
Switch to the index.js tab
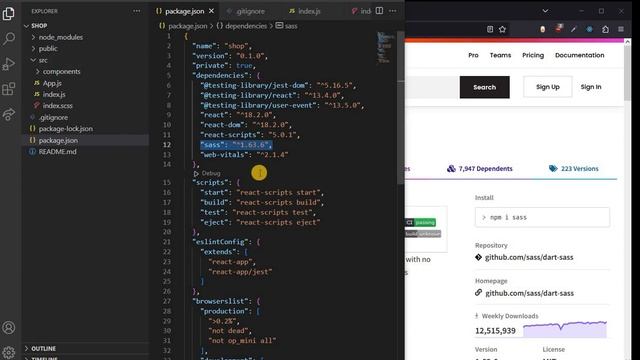pos(305,11)
